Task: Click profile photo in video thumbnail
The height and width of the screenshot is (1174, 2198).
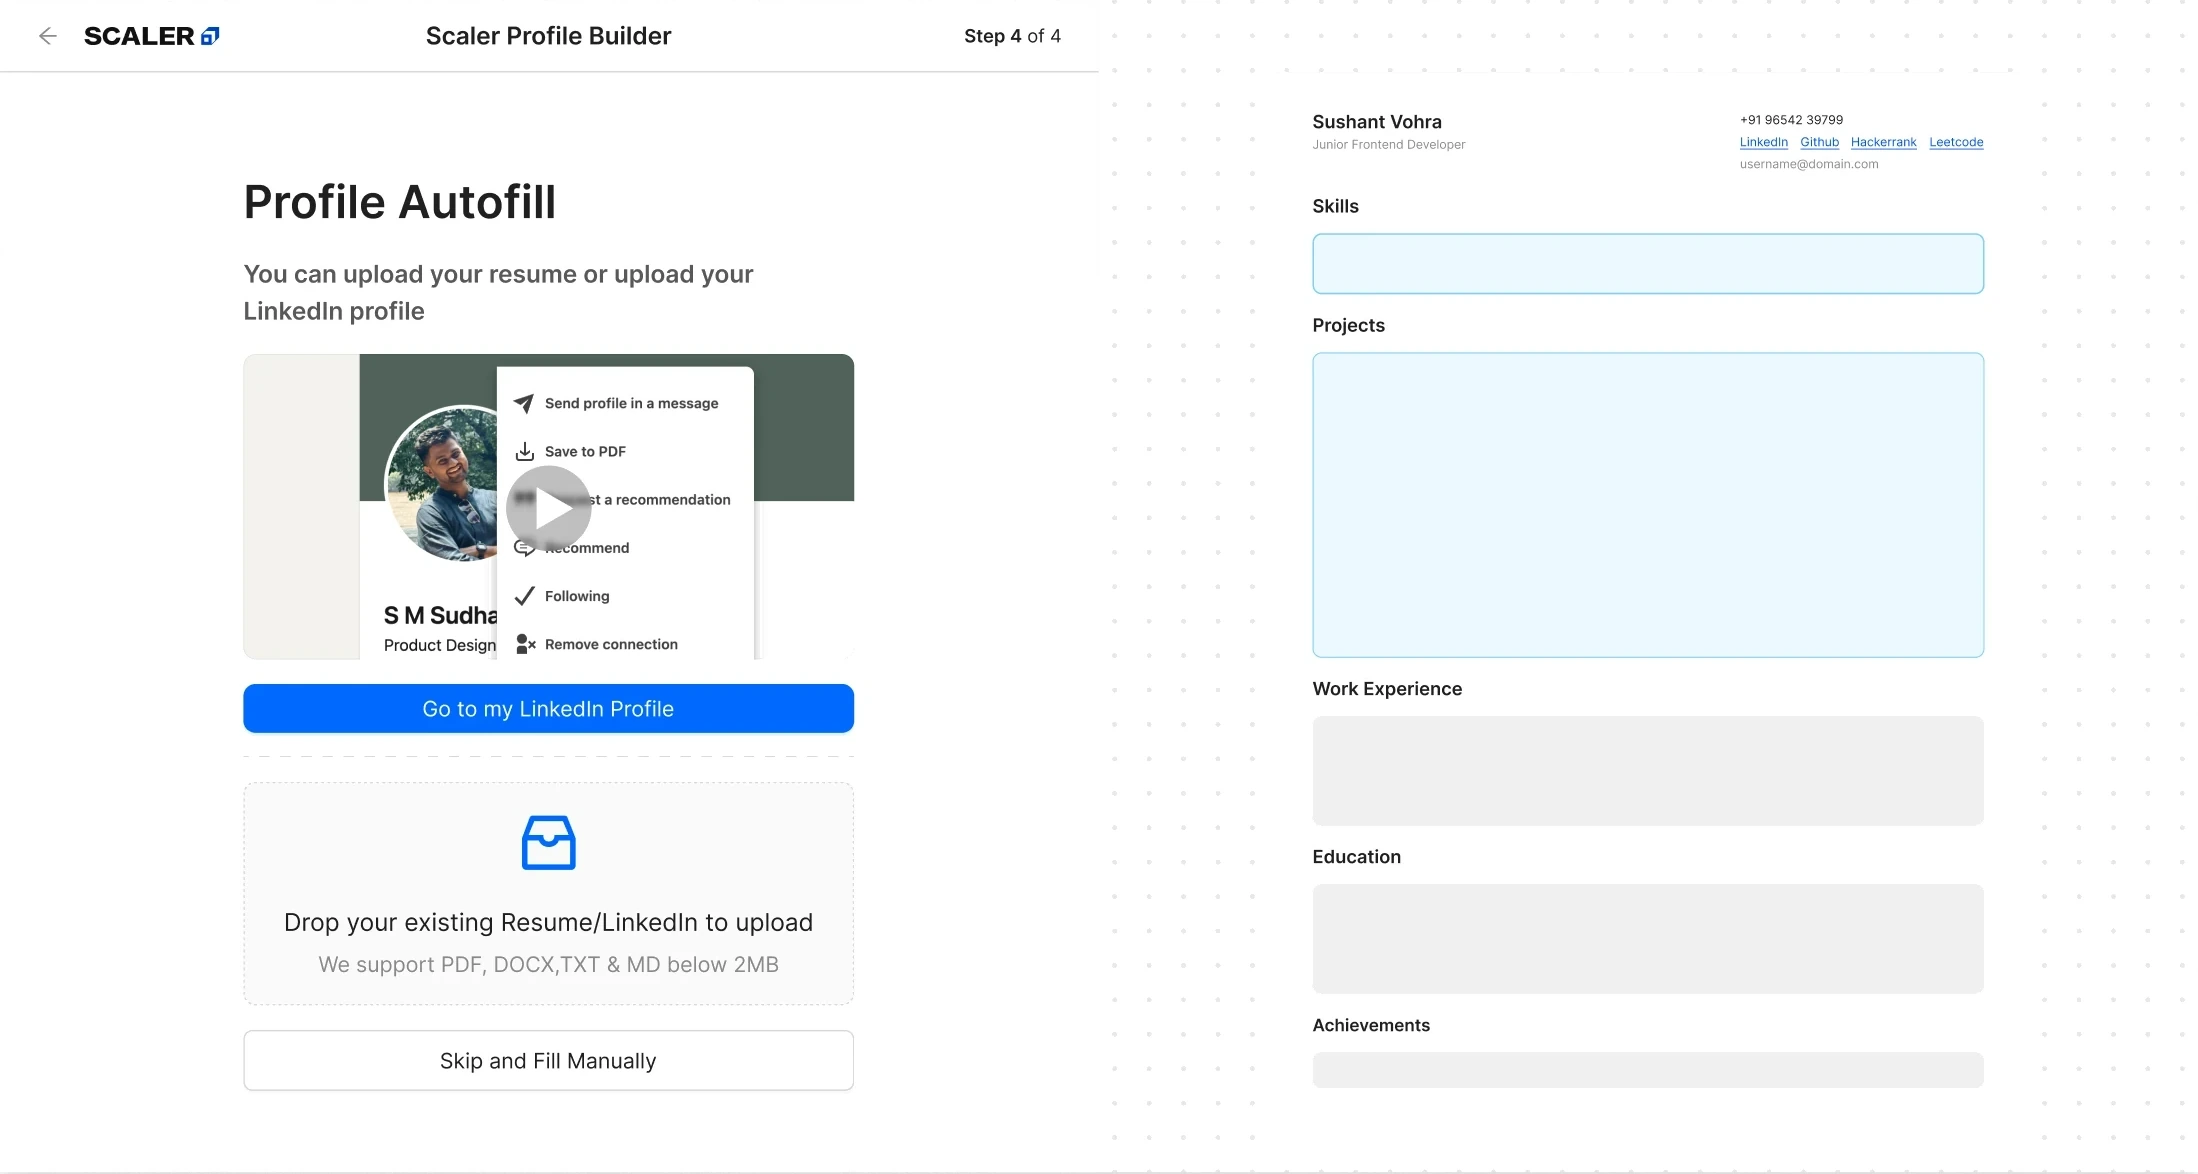Action: point(441,483)
